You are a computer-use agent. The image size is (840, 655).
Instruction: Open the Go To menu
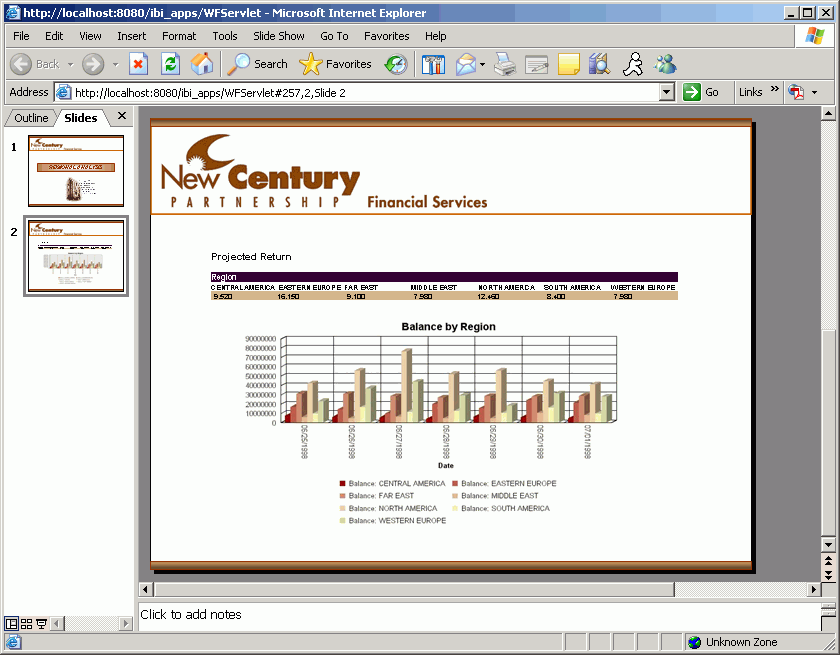pyautogui.click(x=334, y=36)
